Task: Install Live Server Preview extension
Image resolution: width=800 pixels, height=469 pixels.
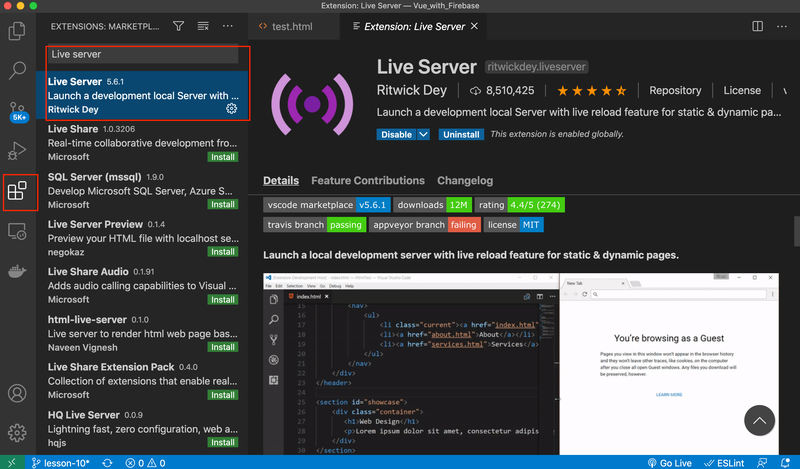Action: (x=223, y=252)
